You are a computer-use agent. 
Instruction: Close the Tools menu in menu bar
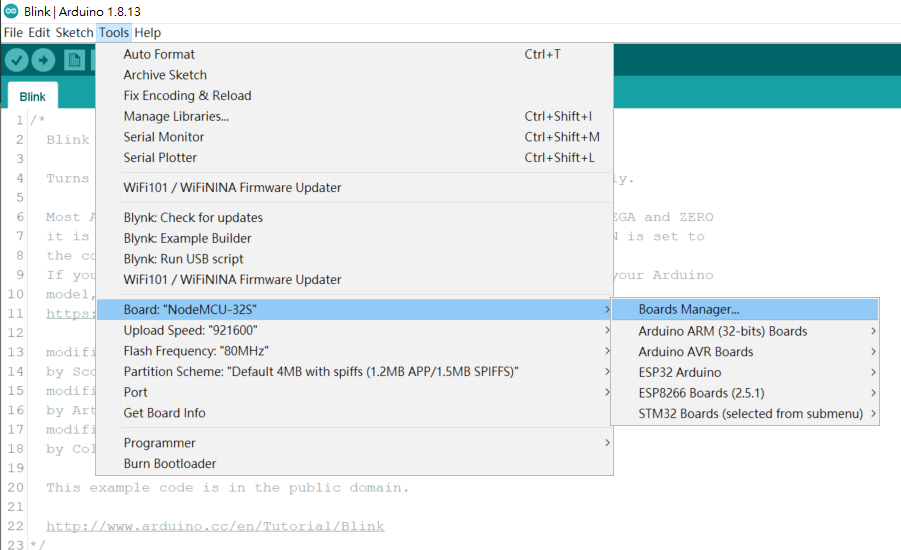(x=114, y=33)
